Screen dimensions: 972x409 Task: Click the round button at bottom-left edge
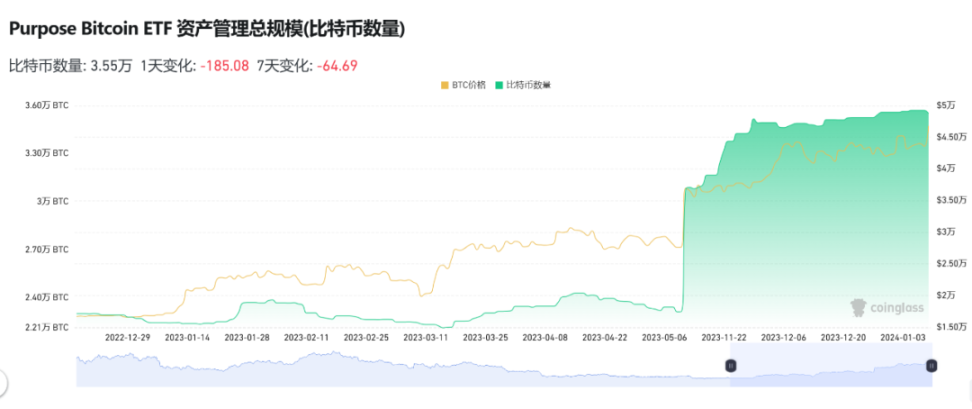pos(3,382)
